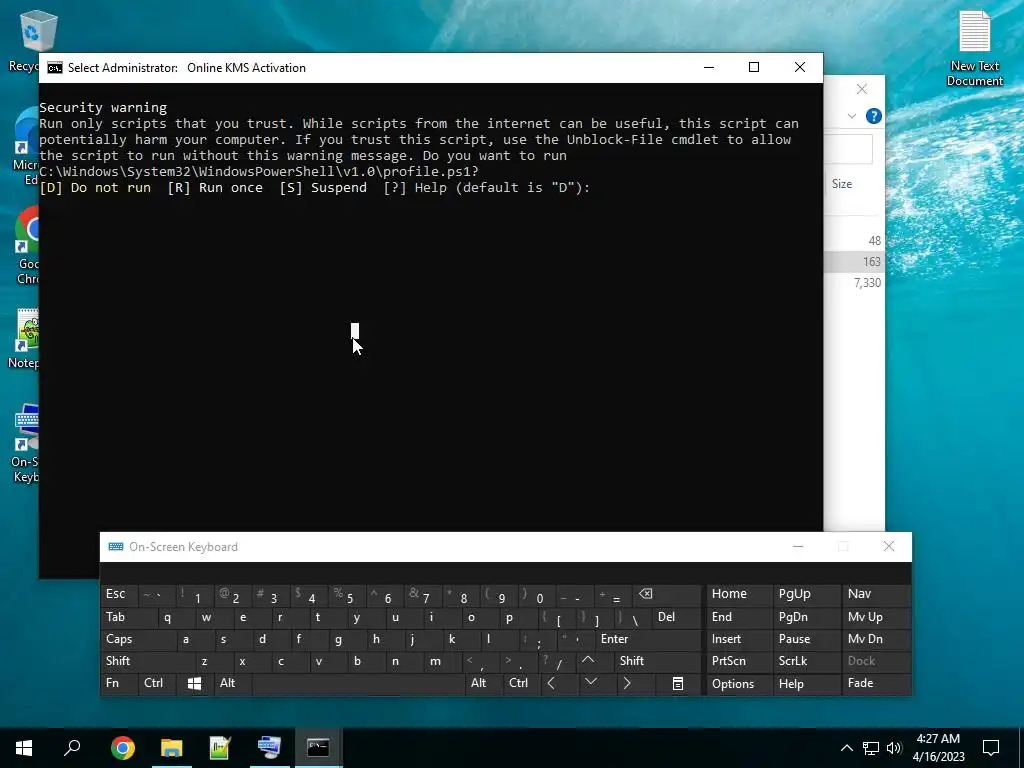
Task: Open the network tray icon
Action: click(871, 748)
